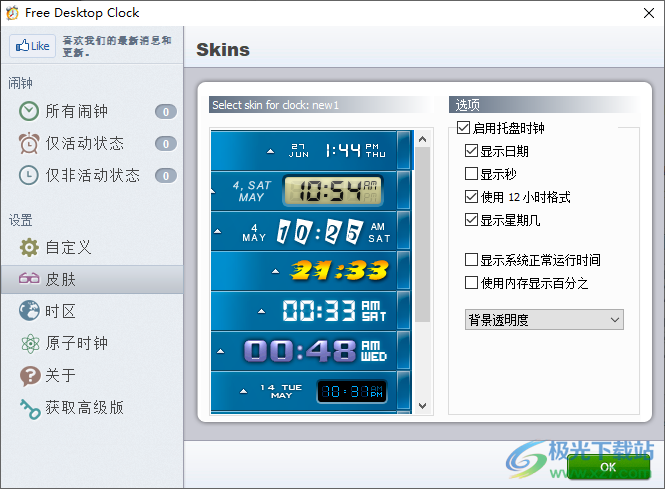Open the 仅非活动状态 alarm list
The image size is (665, 489).
point(92,175)
